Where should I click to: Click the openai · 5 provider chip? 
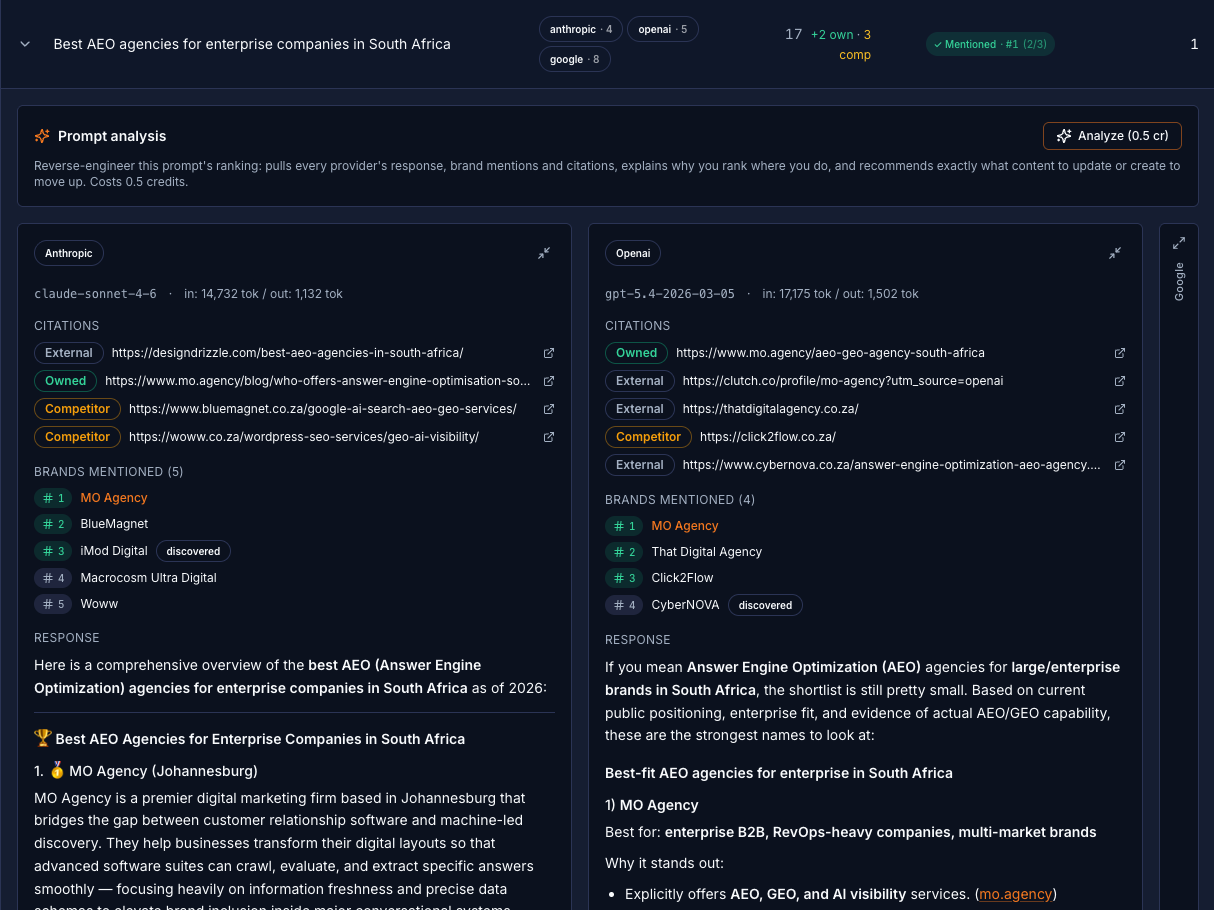coord(663,29)
